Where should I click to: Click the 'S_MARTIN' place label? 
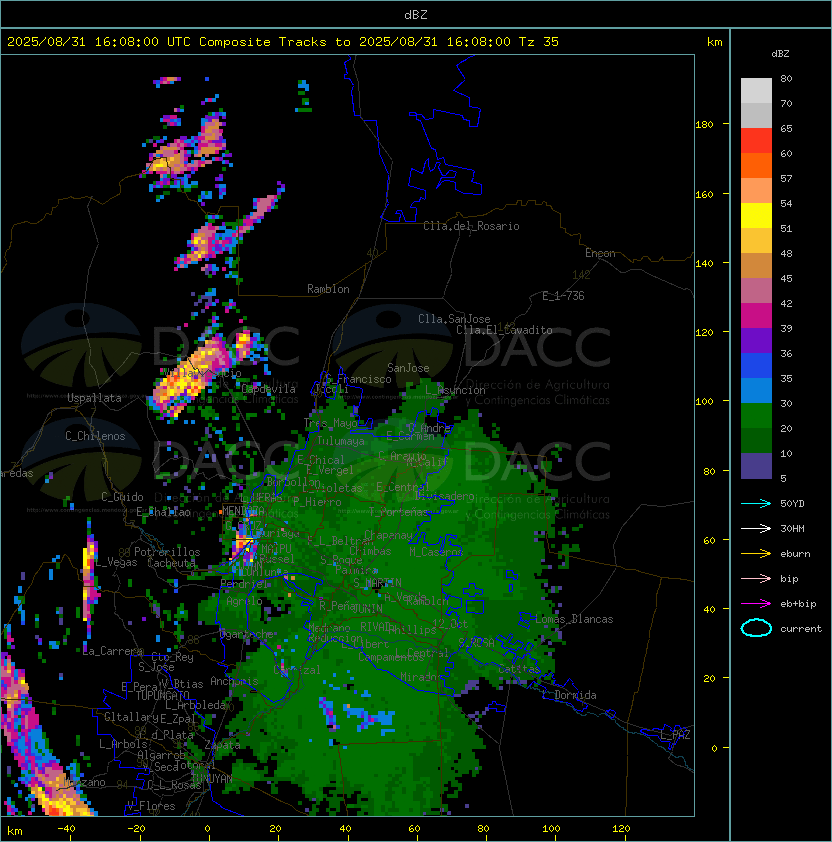[377, 583]
